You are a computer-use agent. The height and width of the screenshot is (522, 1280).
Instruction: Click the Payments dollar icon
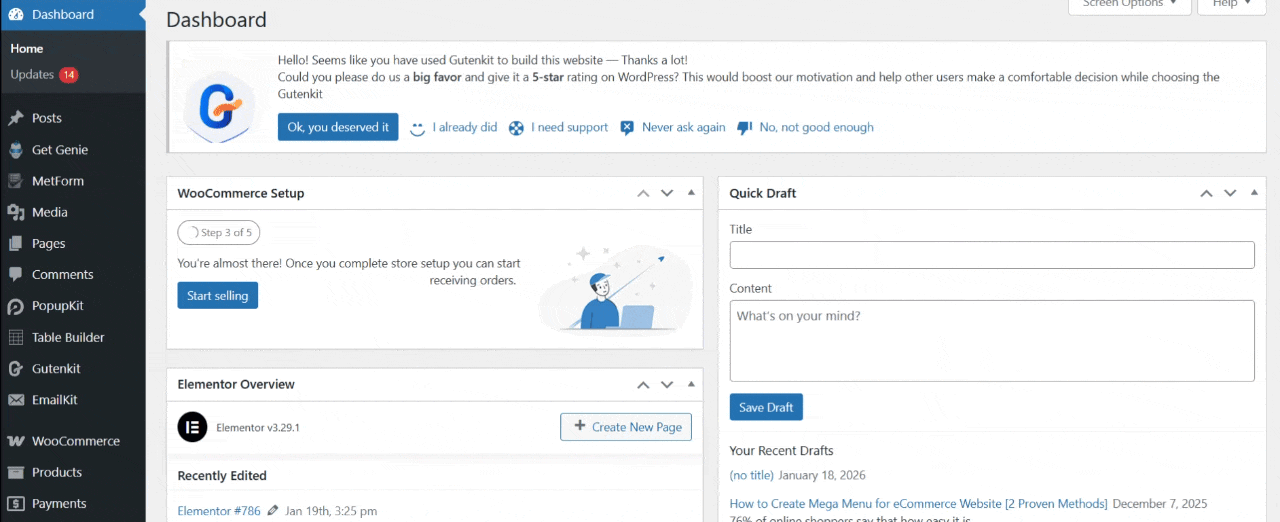[x=16, y=504]
